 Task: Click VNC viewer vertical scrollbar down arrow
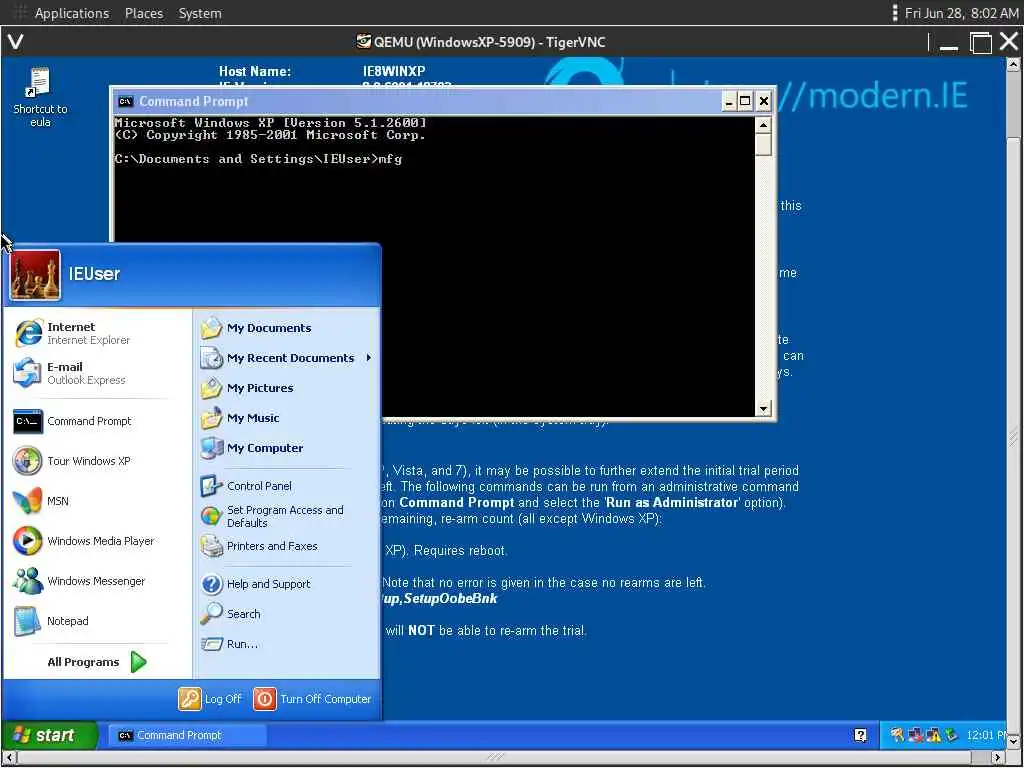click(x=1013, y=742)
